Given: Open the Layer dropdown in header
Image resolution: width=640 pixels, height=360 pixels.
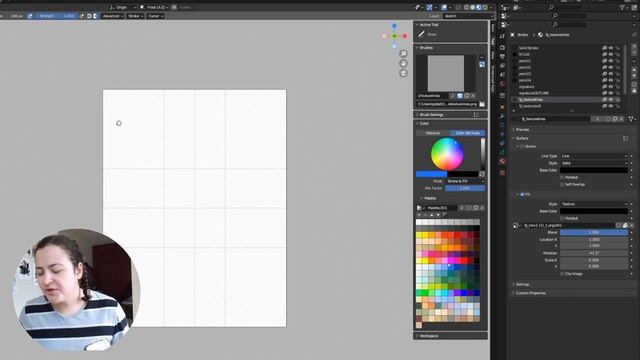Looking at the screenshot, I should (468, 16).
